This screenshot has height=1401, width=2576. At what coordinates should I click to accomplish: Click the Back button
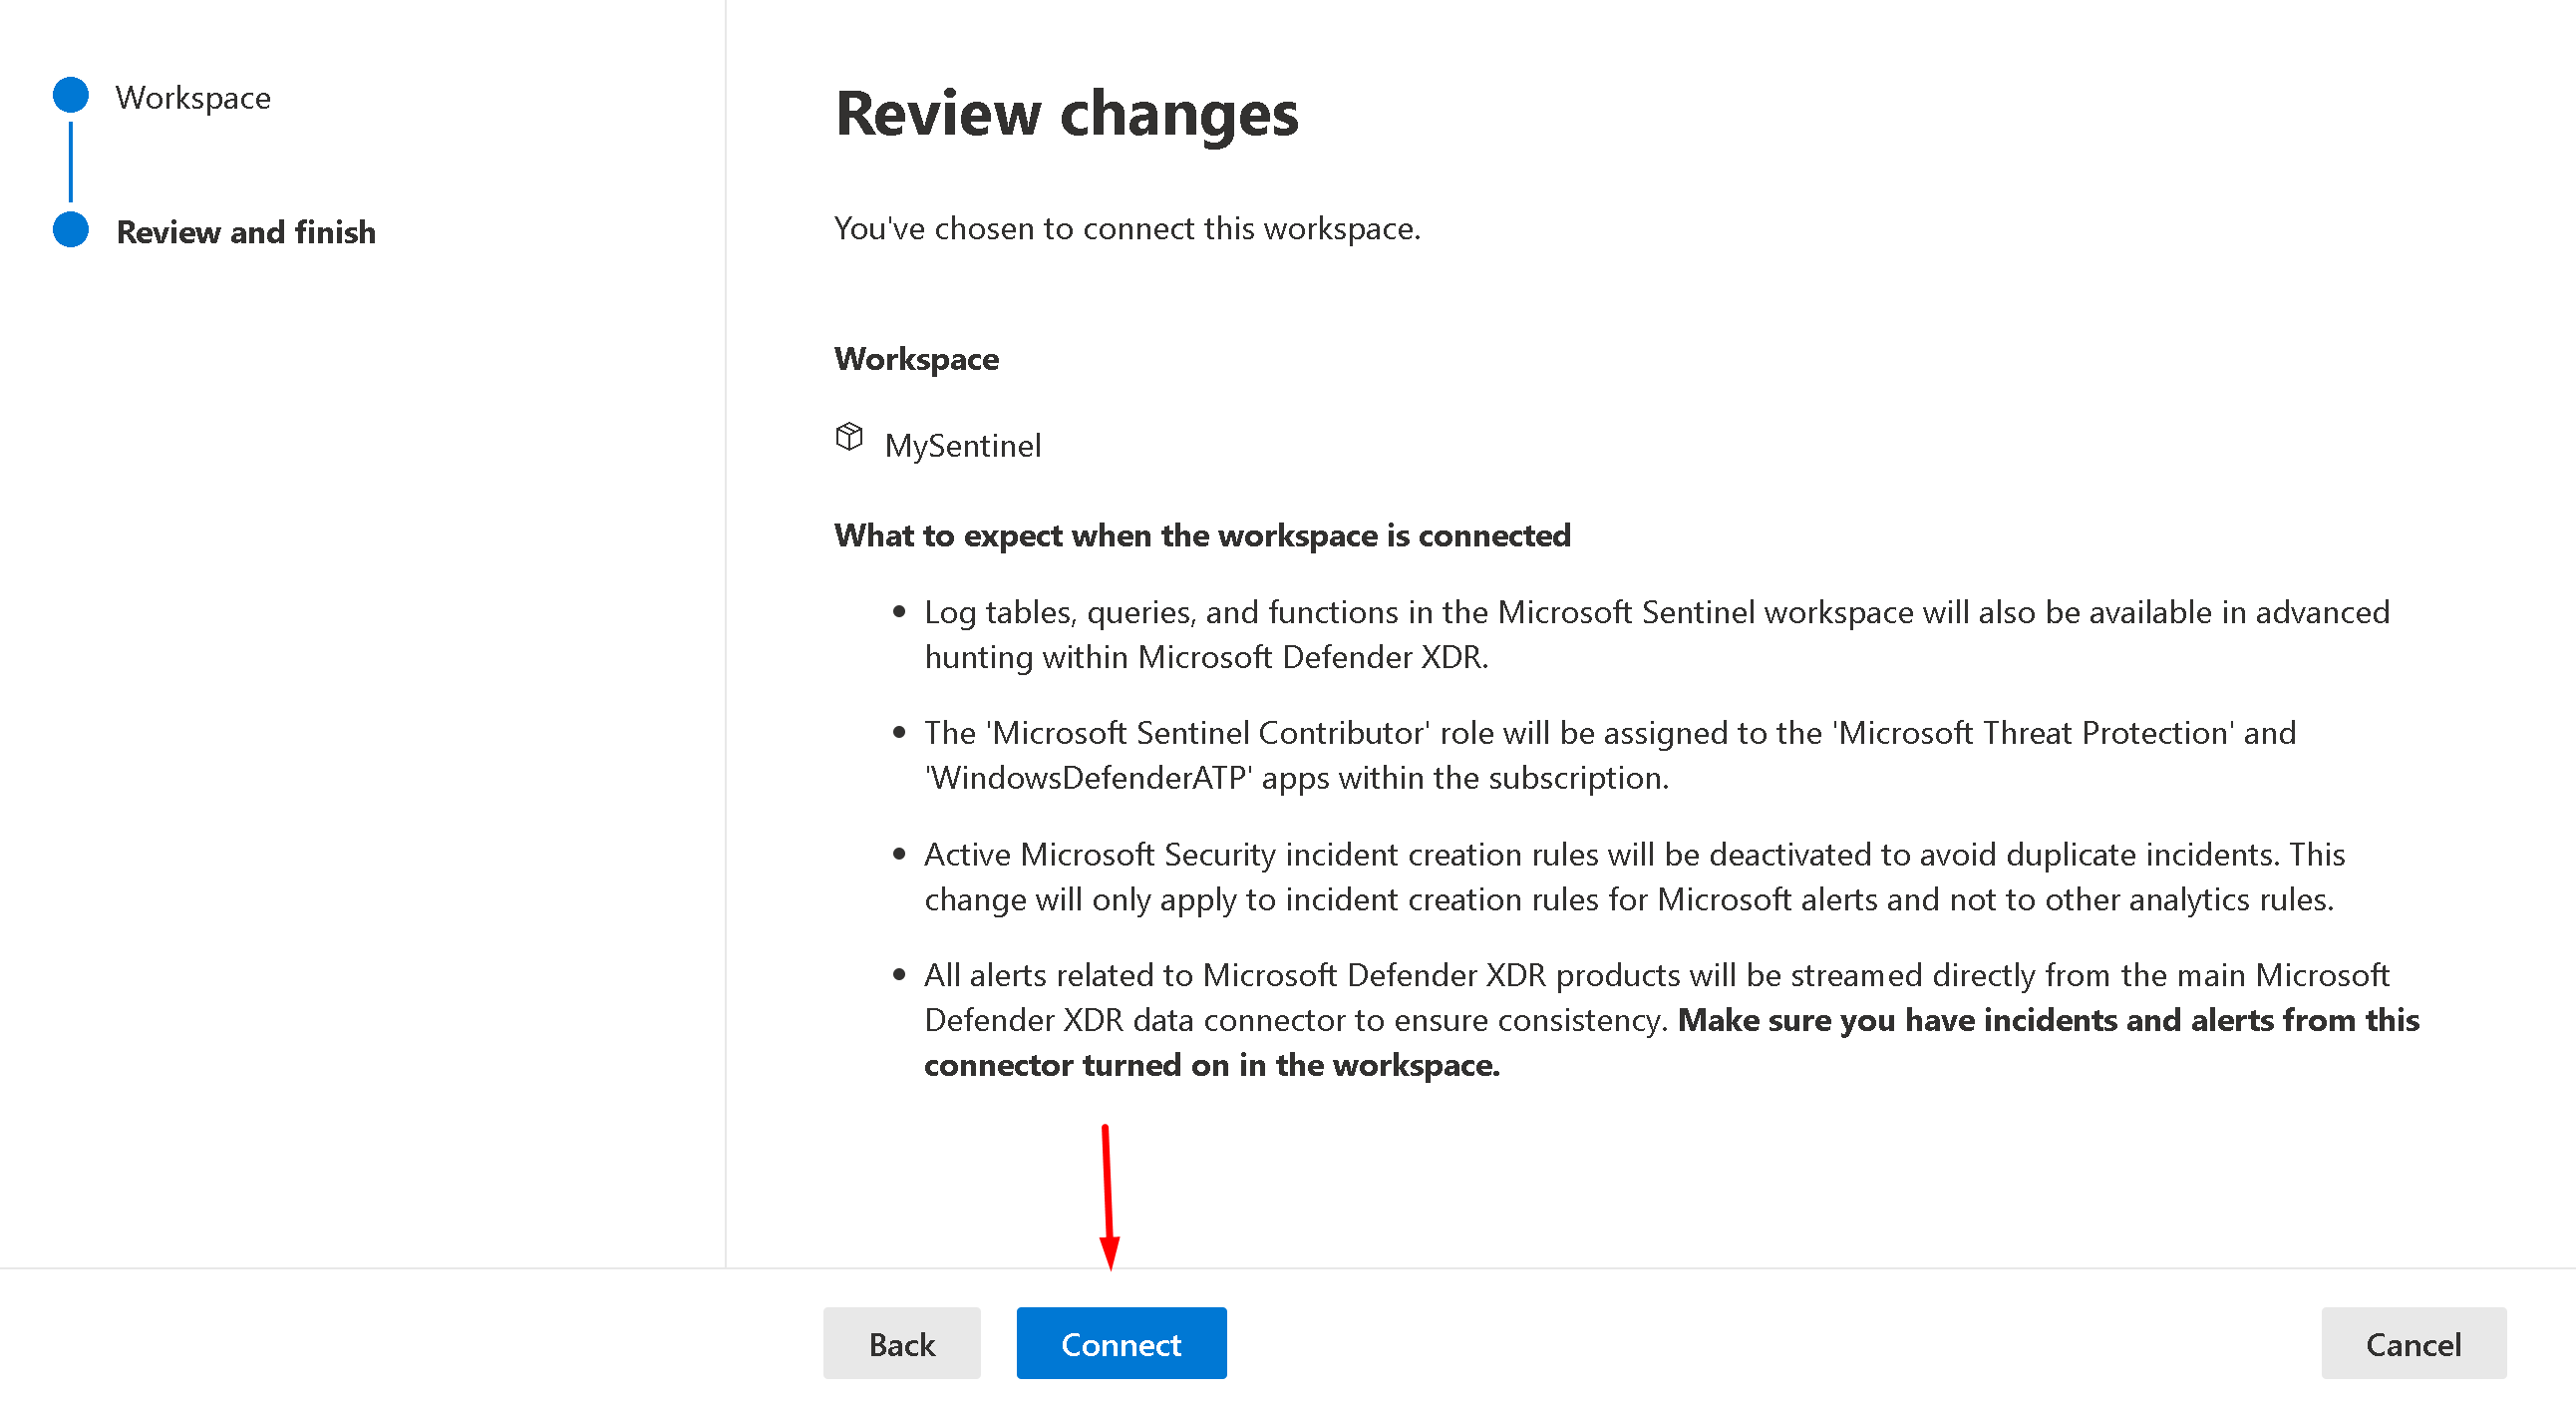coord(901,1343)
